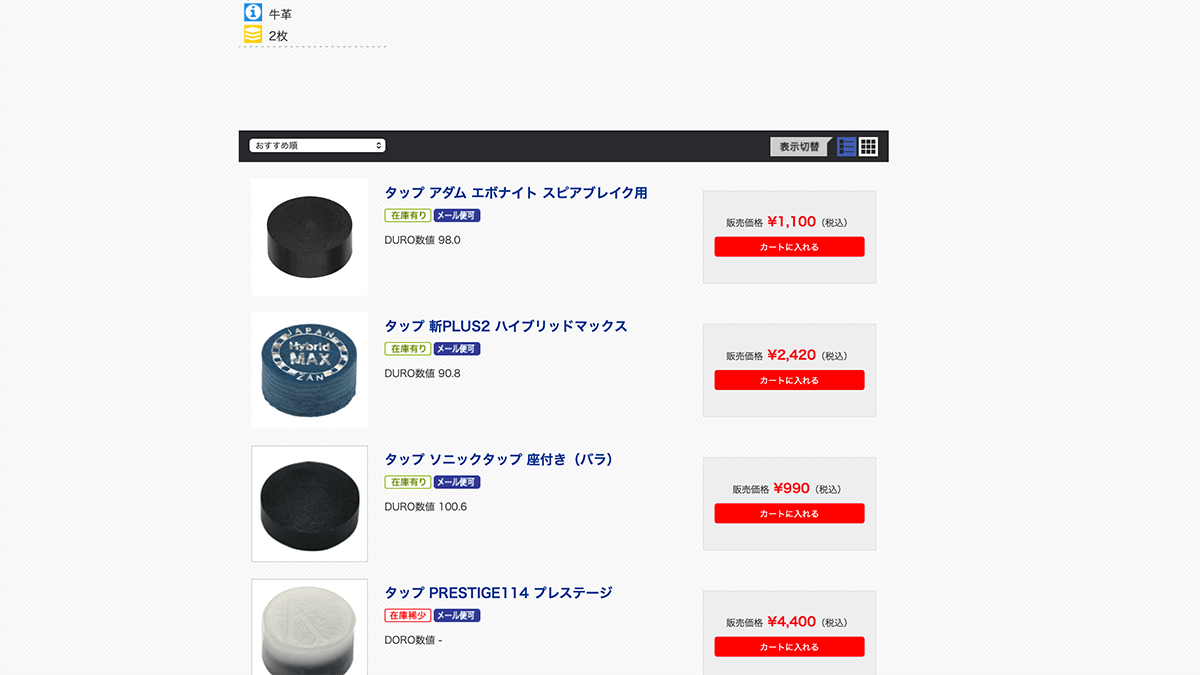Image resolution: width=1200 pixels, height=675 pixels.
Task: Click the blue info icon beside 牛革
Action: [x=254, y=13]
